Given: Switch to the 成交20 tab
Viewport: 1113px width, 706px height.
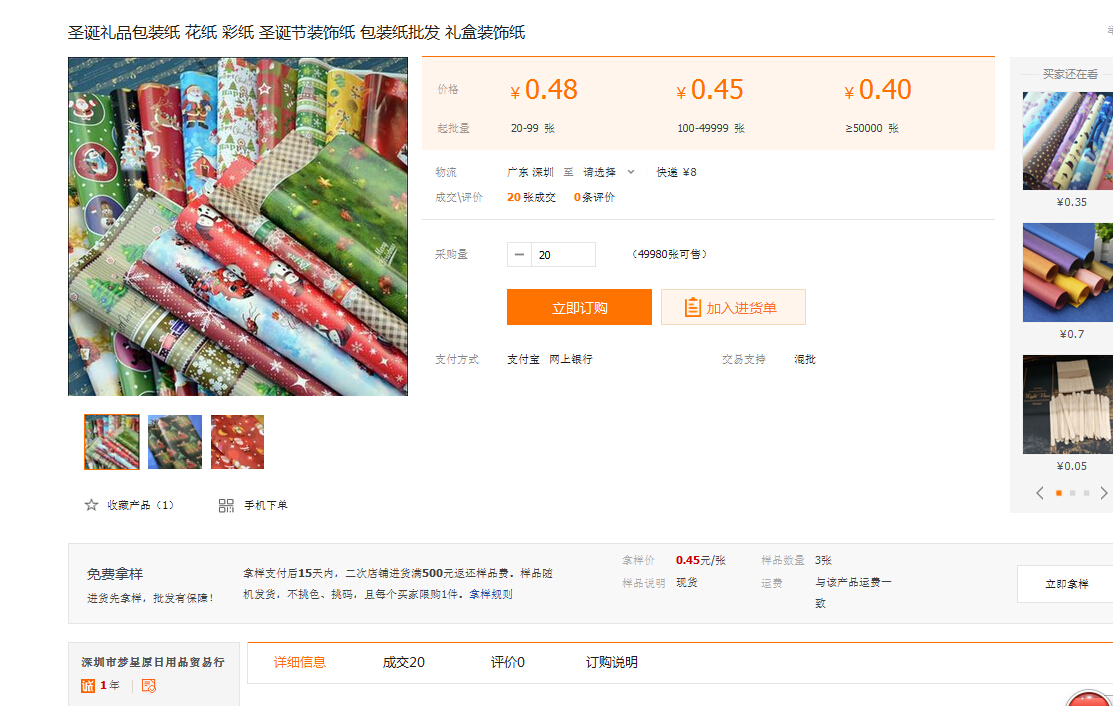Looking at the screenshot, I should coord(403,662).
